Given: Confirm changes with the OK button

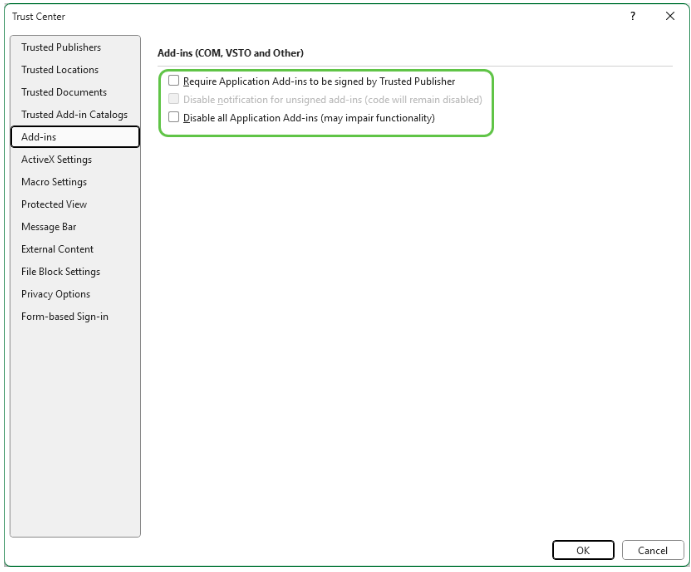Looking at the screenshot, I should 582,550.
